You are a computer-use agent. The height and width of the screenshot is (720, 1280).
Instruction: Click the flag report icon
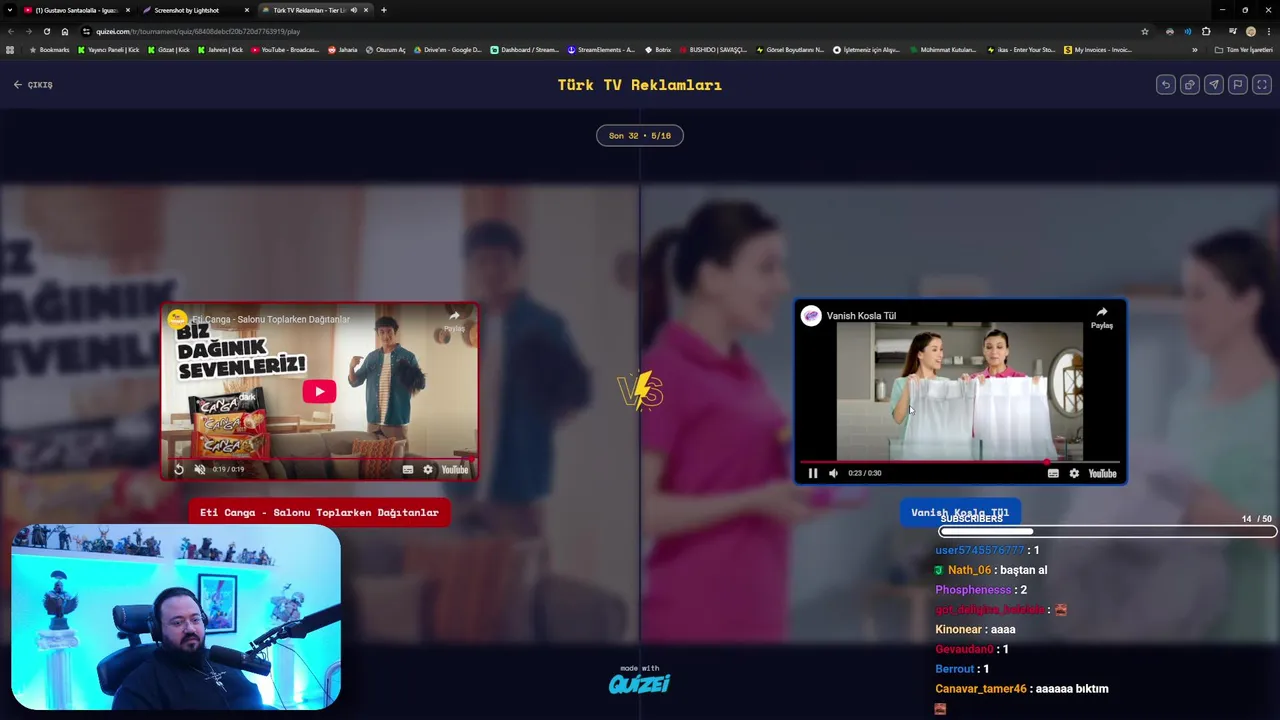1238,85
